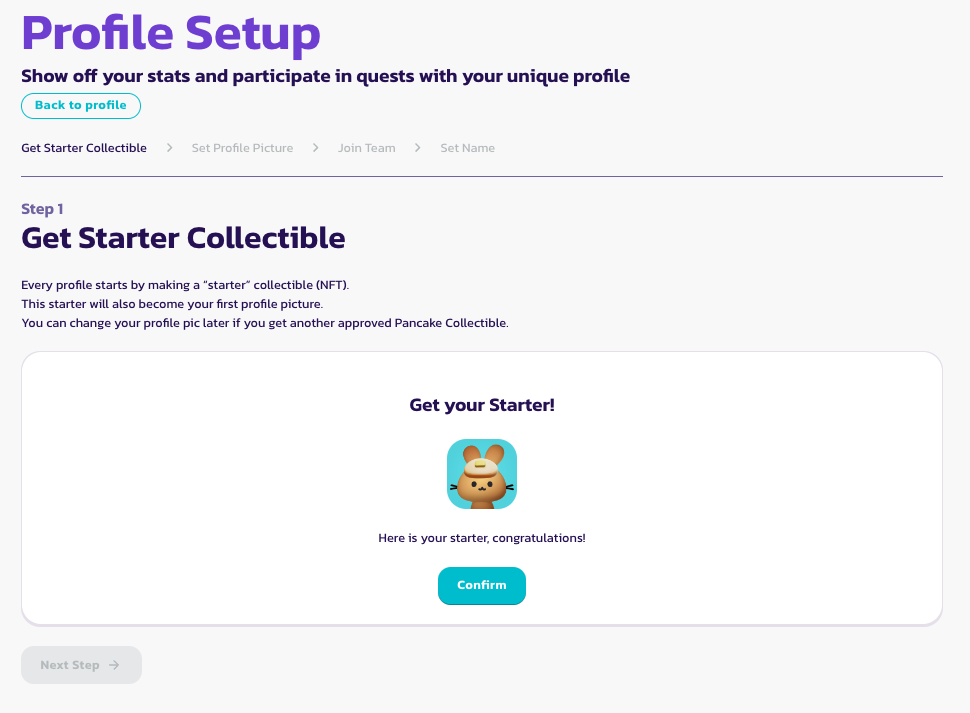
Task: Click the Step 1 label
Action: 42,209
